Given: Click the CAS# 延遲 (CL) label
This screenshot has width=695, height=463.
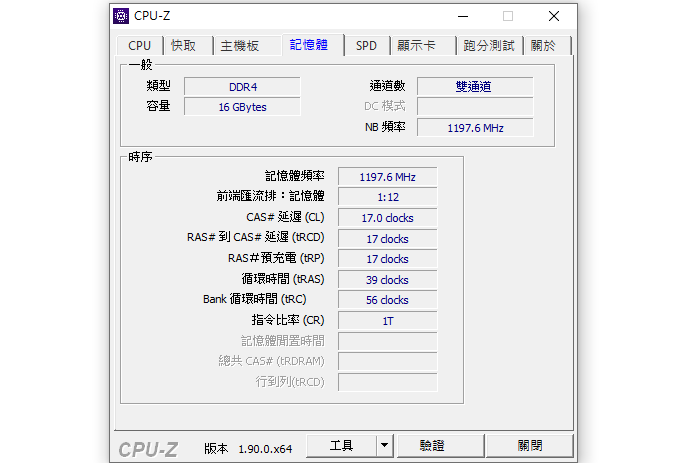Looking at the screenshot, I should pyautogui.click(x=285, y=217).
